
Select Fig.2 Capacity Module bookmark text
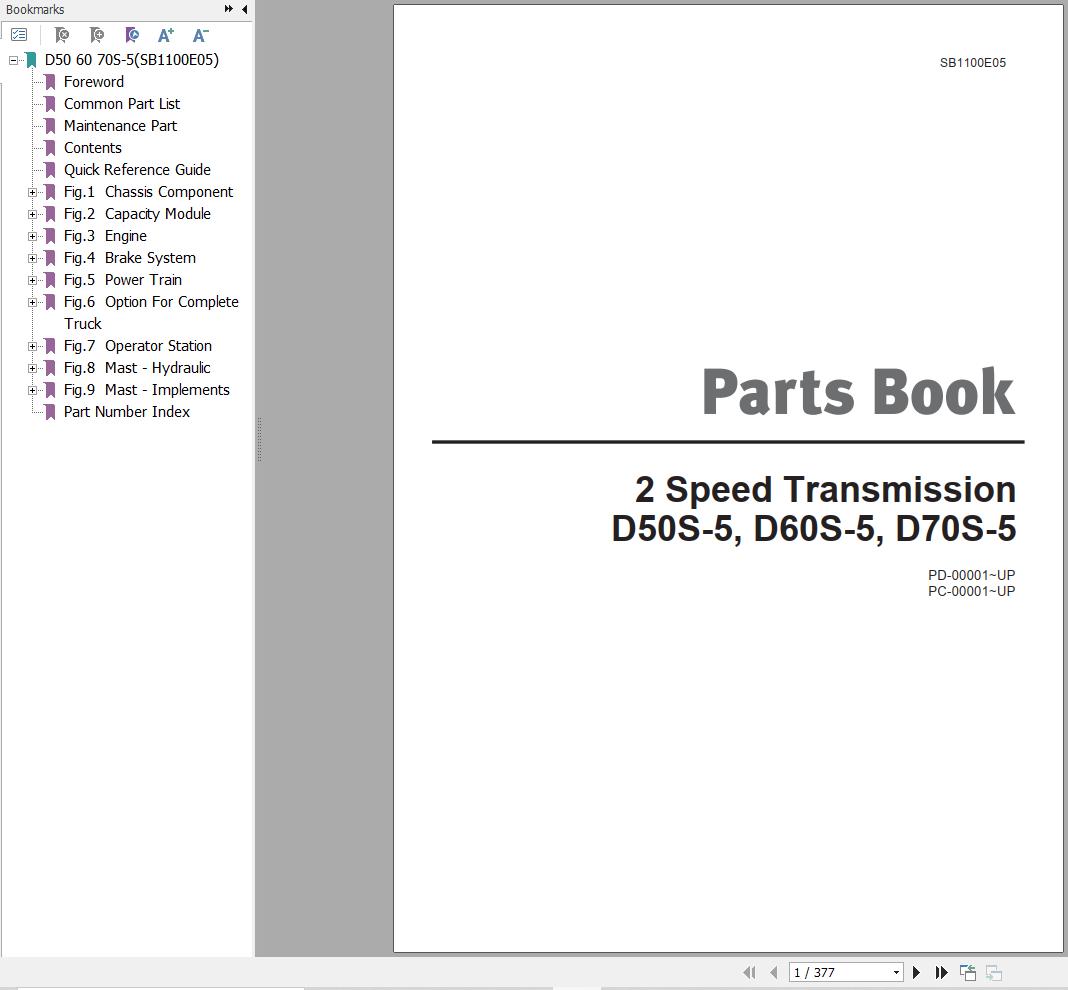(x=137, y=214)
